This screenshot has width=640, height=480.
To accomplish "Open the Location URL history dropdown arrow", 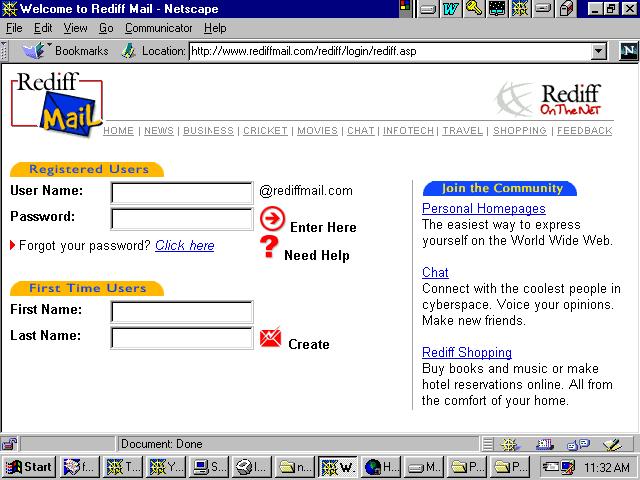I will pyautogui.click(x=599, y=51).
